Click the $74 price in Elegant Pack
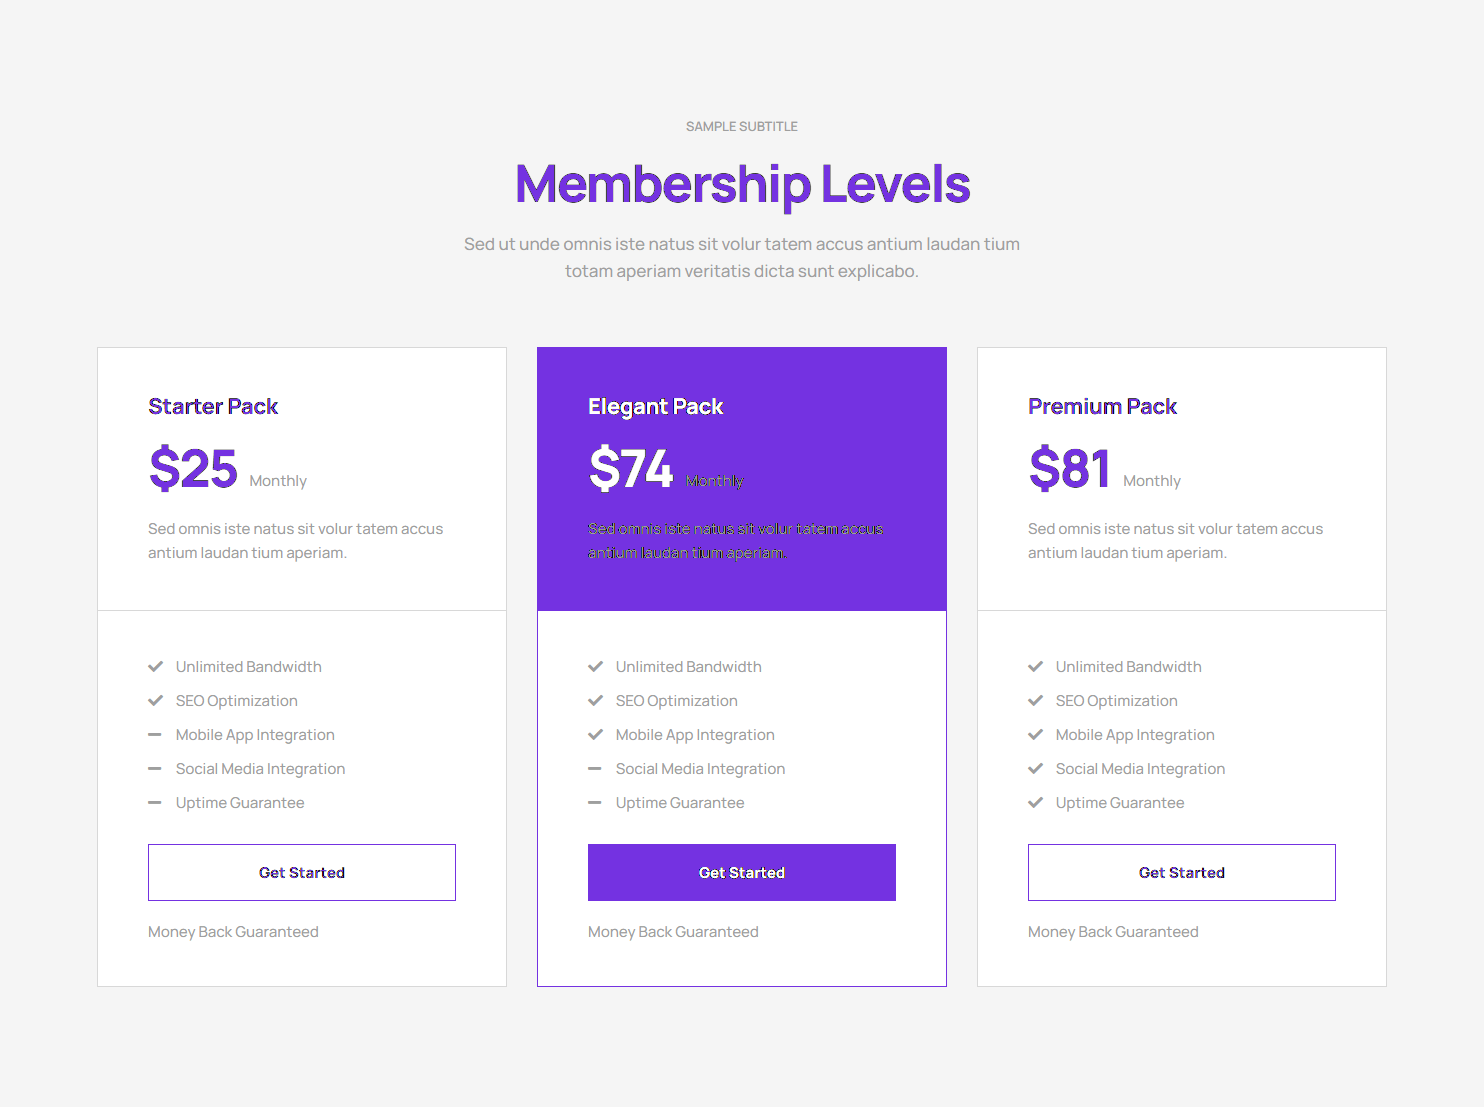This screenshot has width=1484, height=1107. click(631, 468)
